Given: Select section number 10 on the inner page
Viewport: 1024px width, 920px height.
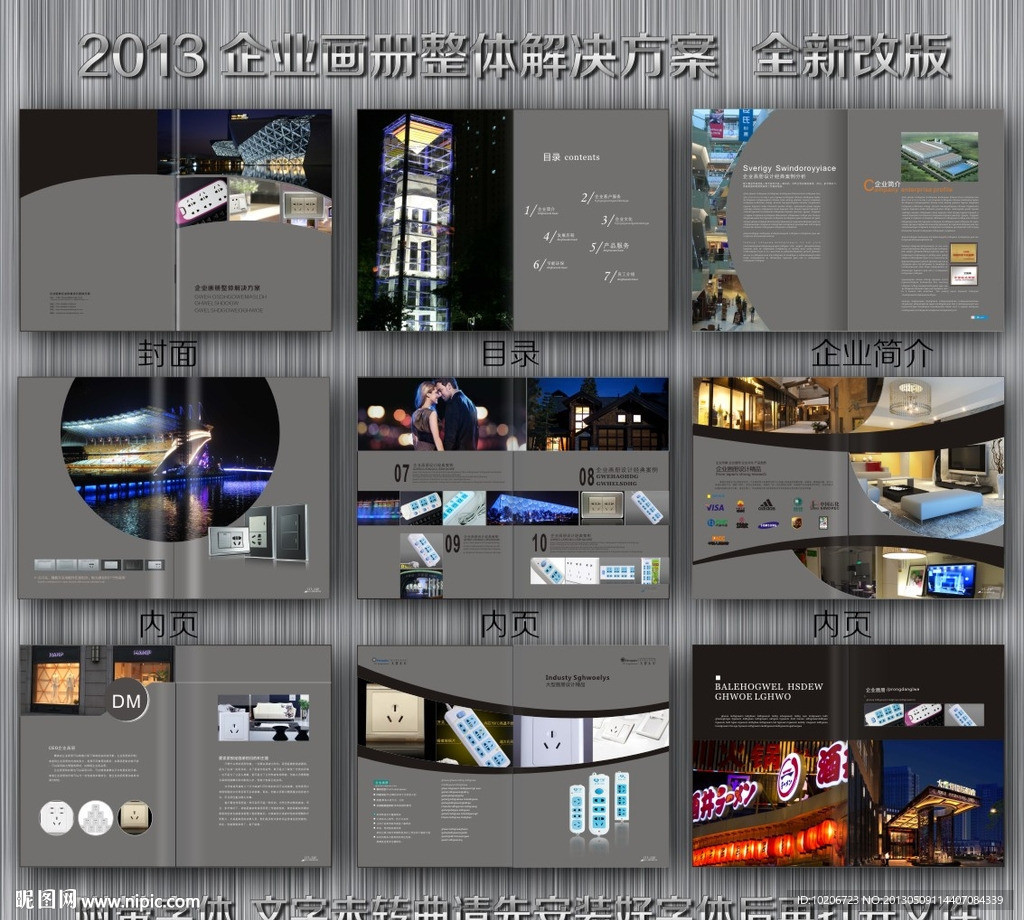Looking at the screenshot, I should 539,543.
